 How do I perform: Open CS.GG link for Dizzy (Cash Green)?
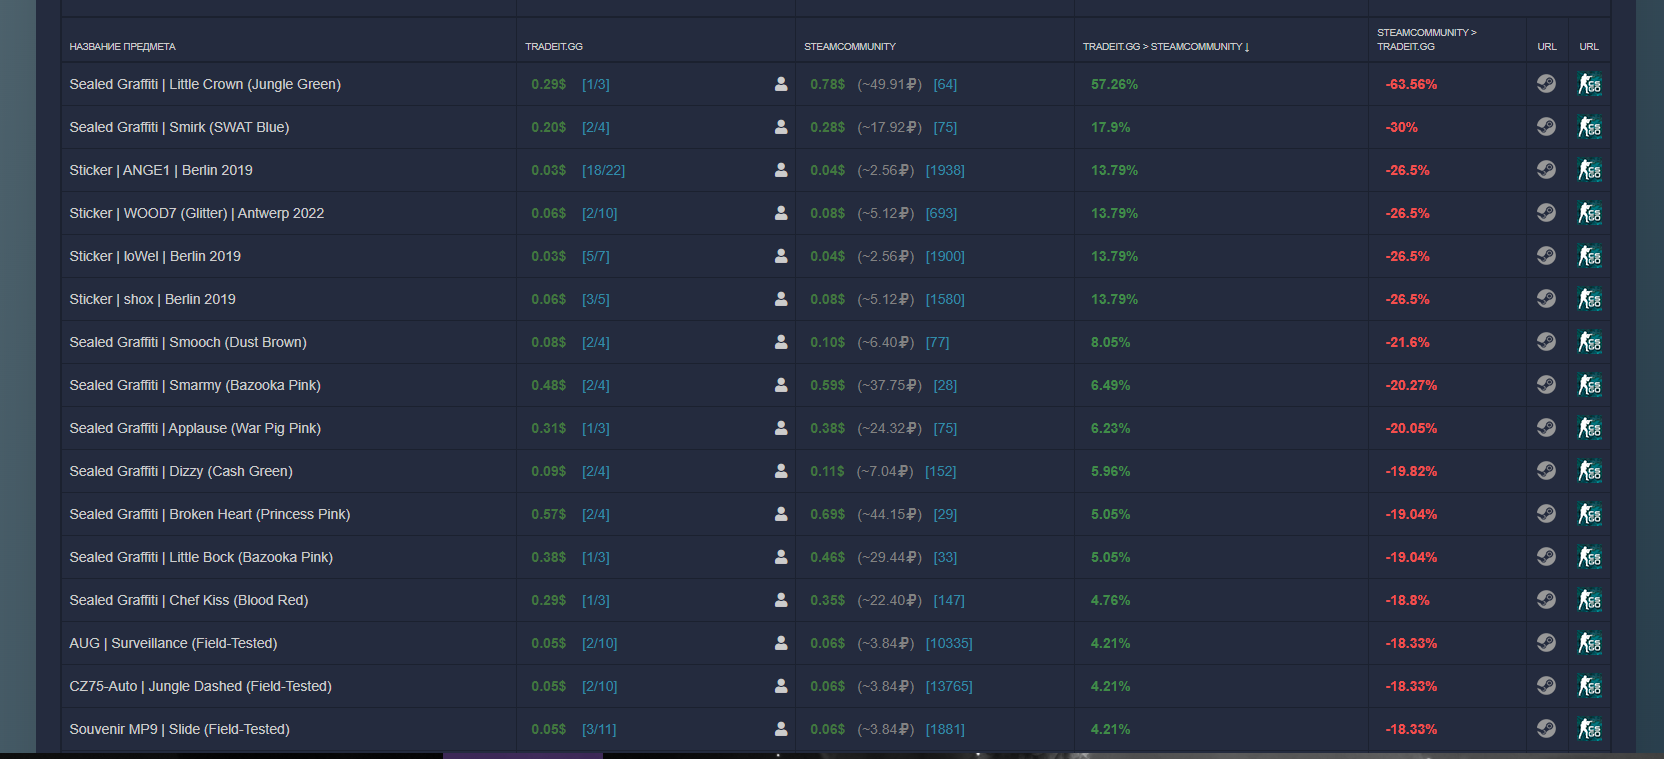coord(1589,471)
